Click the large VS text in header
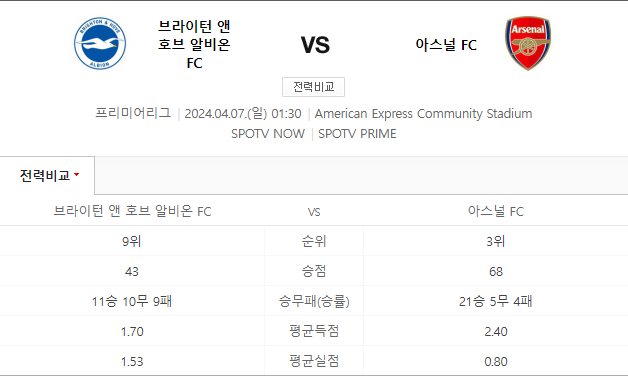Viewport: 628px width, 376px height. [315, 45]
